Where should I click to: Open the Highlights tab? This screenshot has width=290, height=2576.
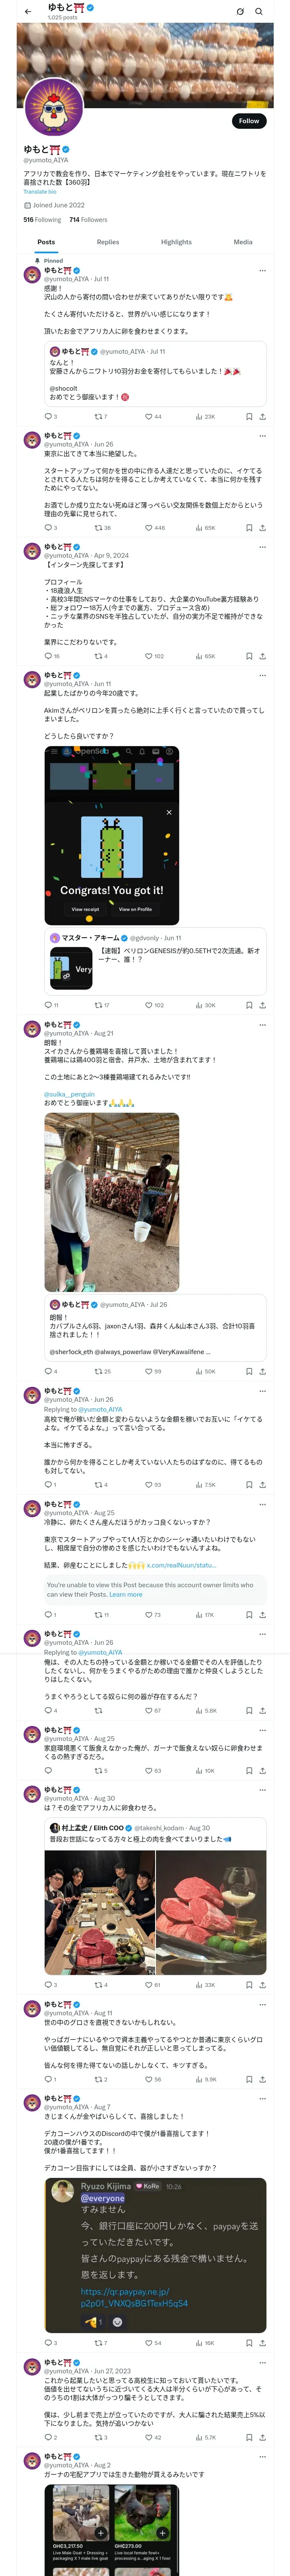click(176, 242)
